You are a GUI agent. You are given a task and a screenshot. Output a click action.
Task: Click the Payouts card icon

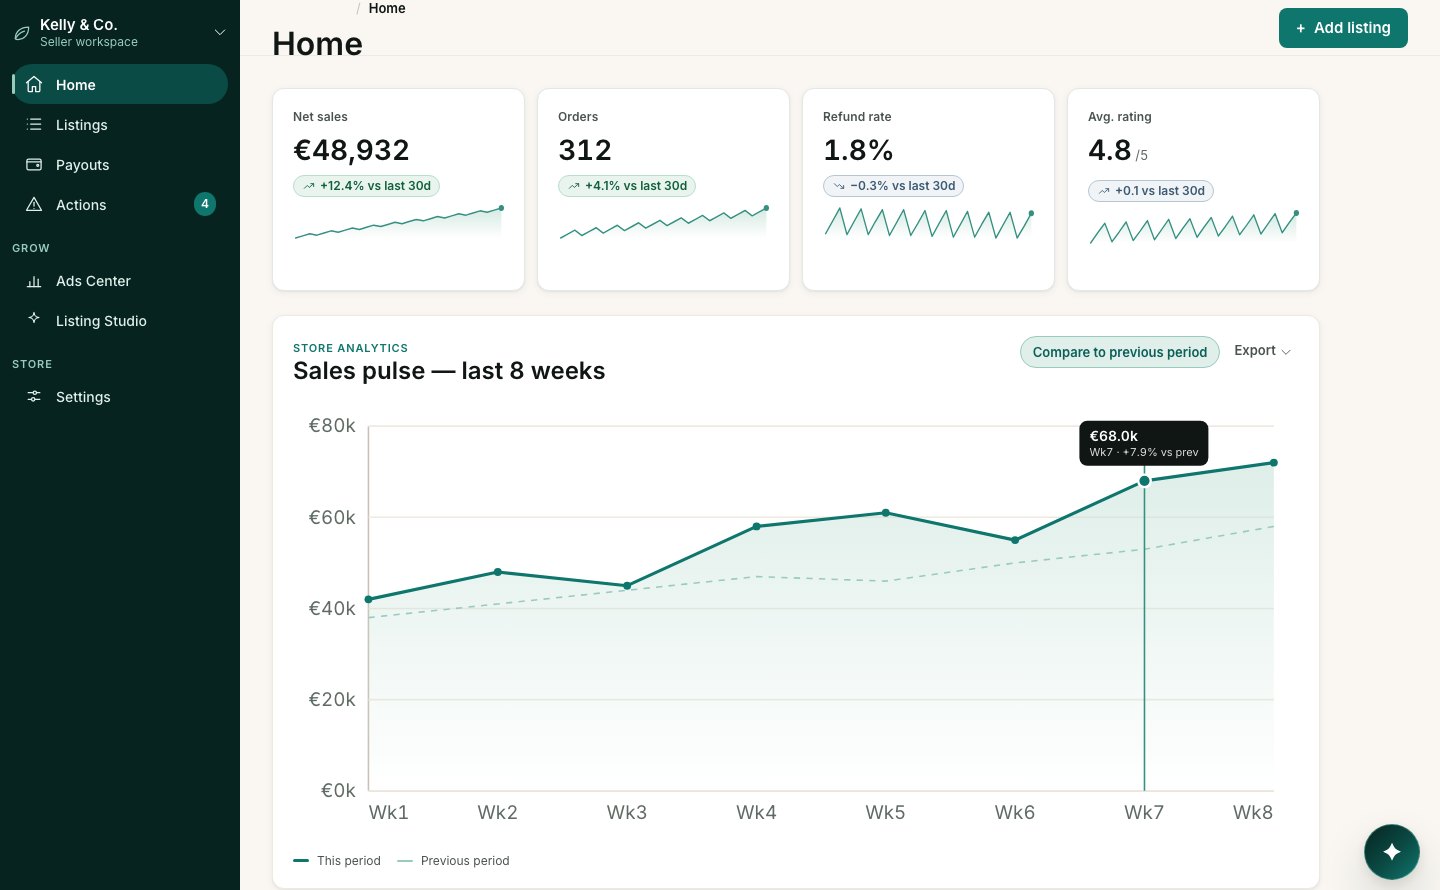34,164
